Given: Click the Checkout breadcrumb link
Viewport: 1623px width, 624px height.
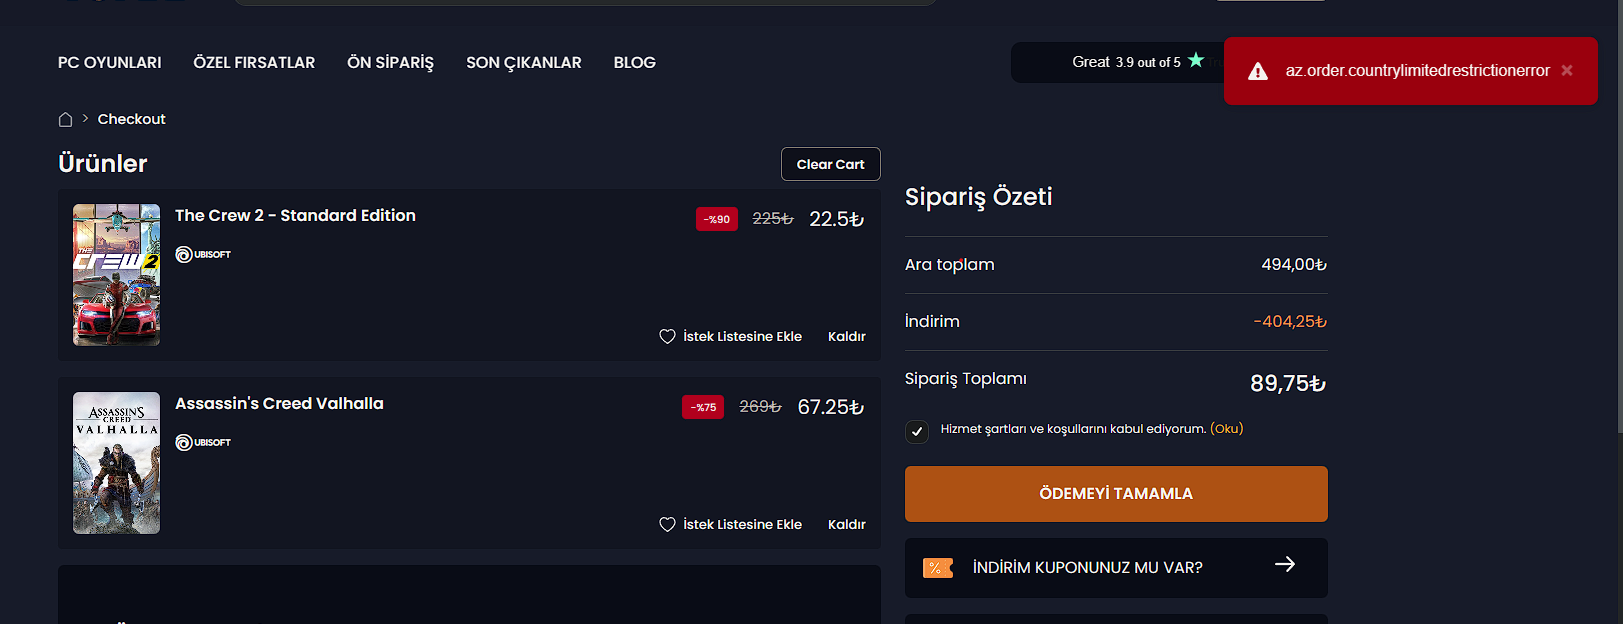Looking at the screenshot, I should pyautogui.click(x=131, y=119).
